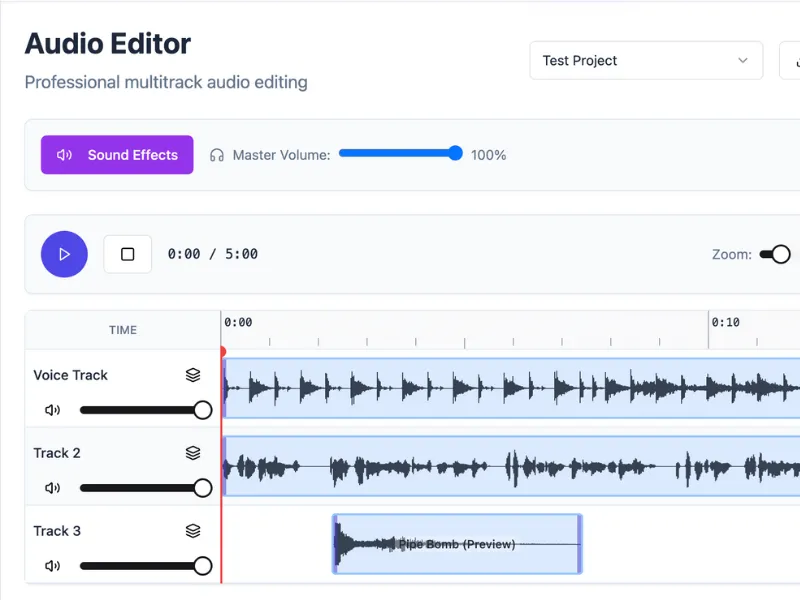
Task: Select the Track 2 waveform clip
Action: (x=511, y=466)
